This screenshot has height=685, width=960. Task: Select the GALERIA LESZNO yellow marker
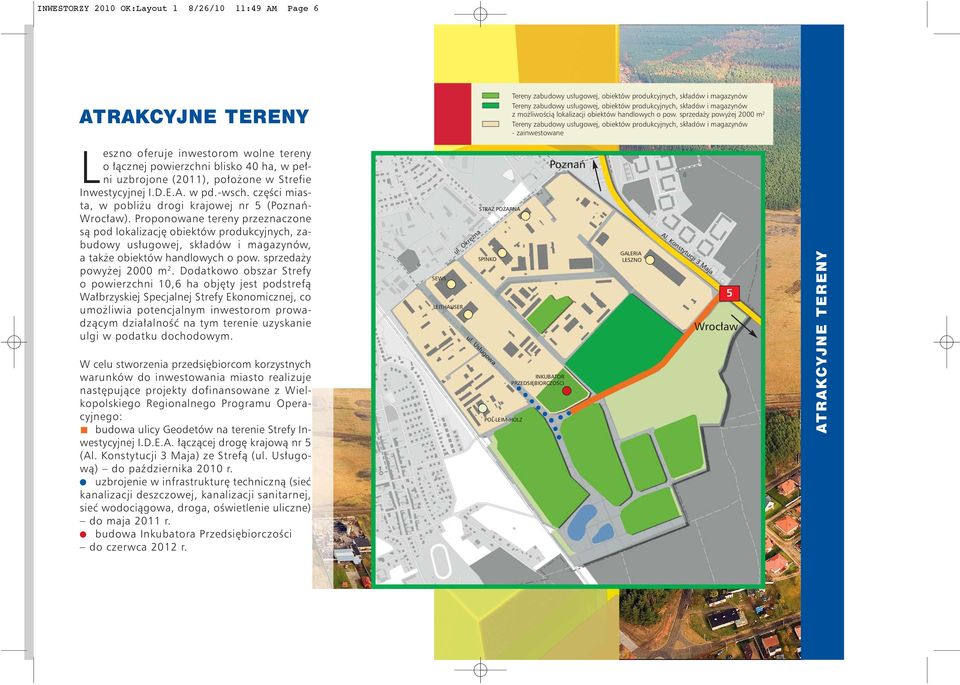(650, 260)
